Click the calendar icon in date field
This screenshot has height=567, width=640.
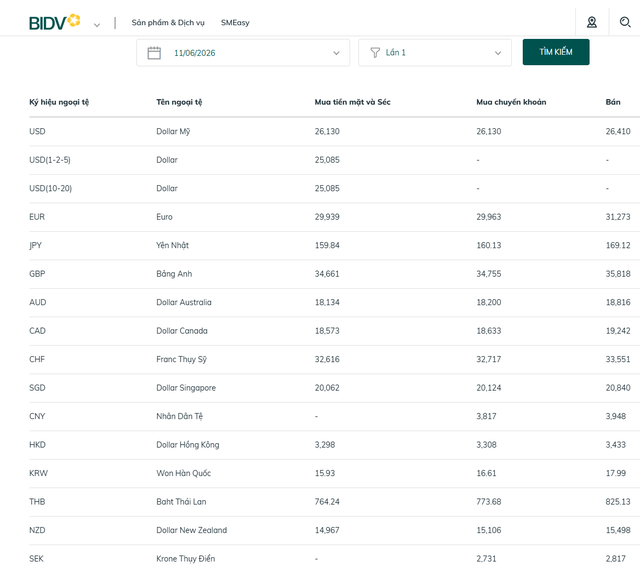154,53
